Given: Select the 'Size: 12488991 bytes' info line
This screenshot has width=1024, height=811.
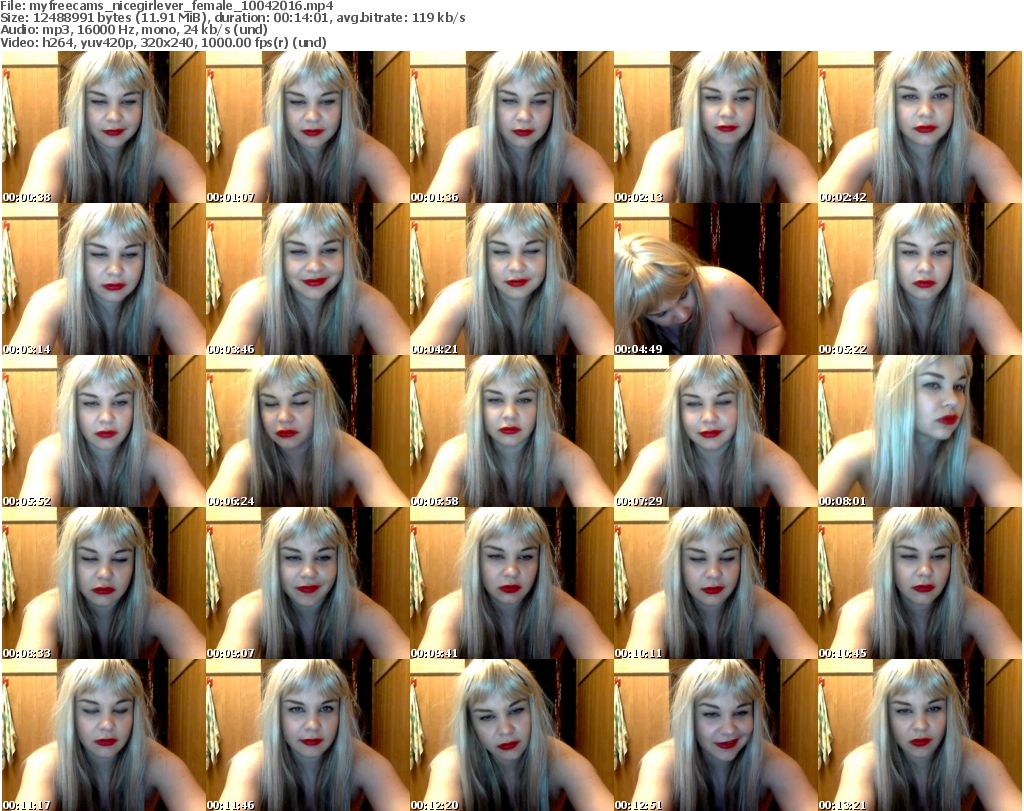Looking at the screenshot, I should pyautogui.click(x=232, y=18).
